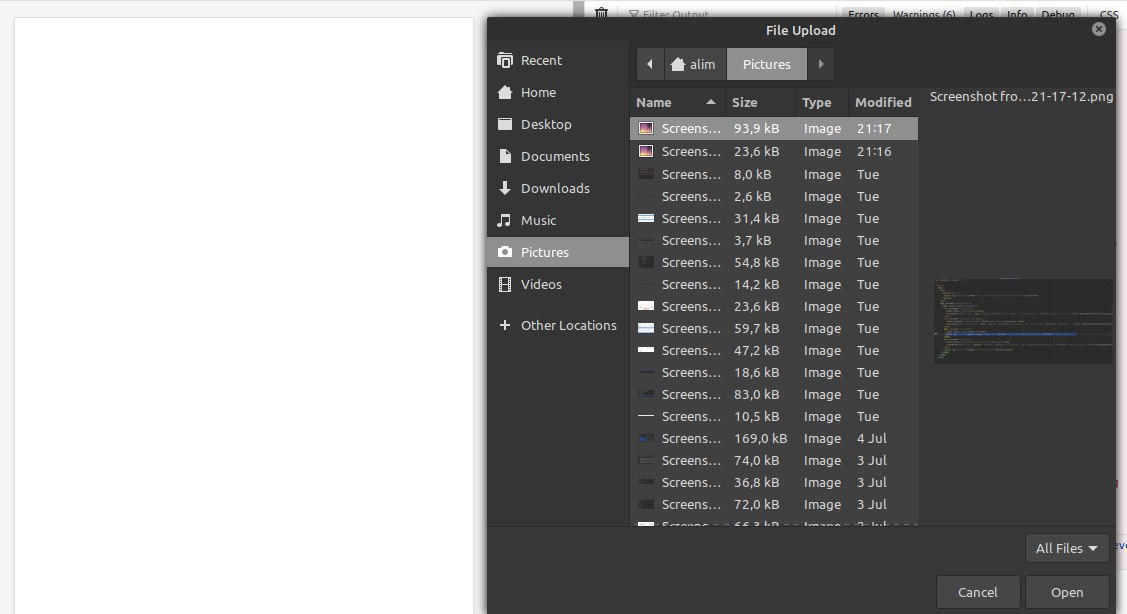The height and width of the screenshot is (614, 1127).
Task: Select the 10,5 kB screenshot file
Action: [774, 416]
